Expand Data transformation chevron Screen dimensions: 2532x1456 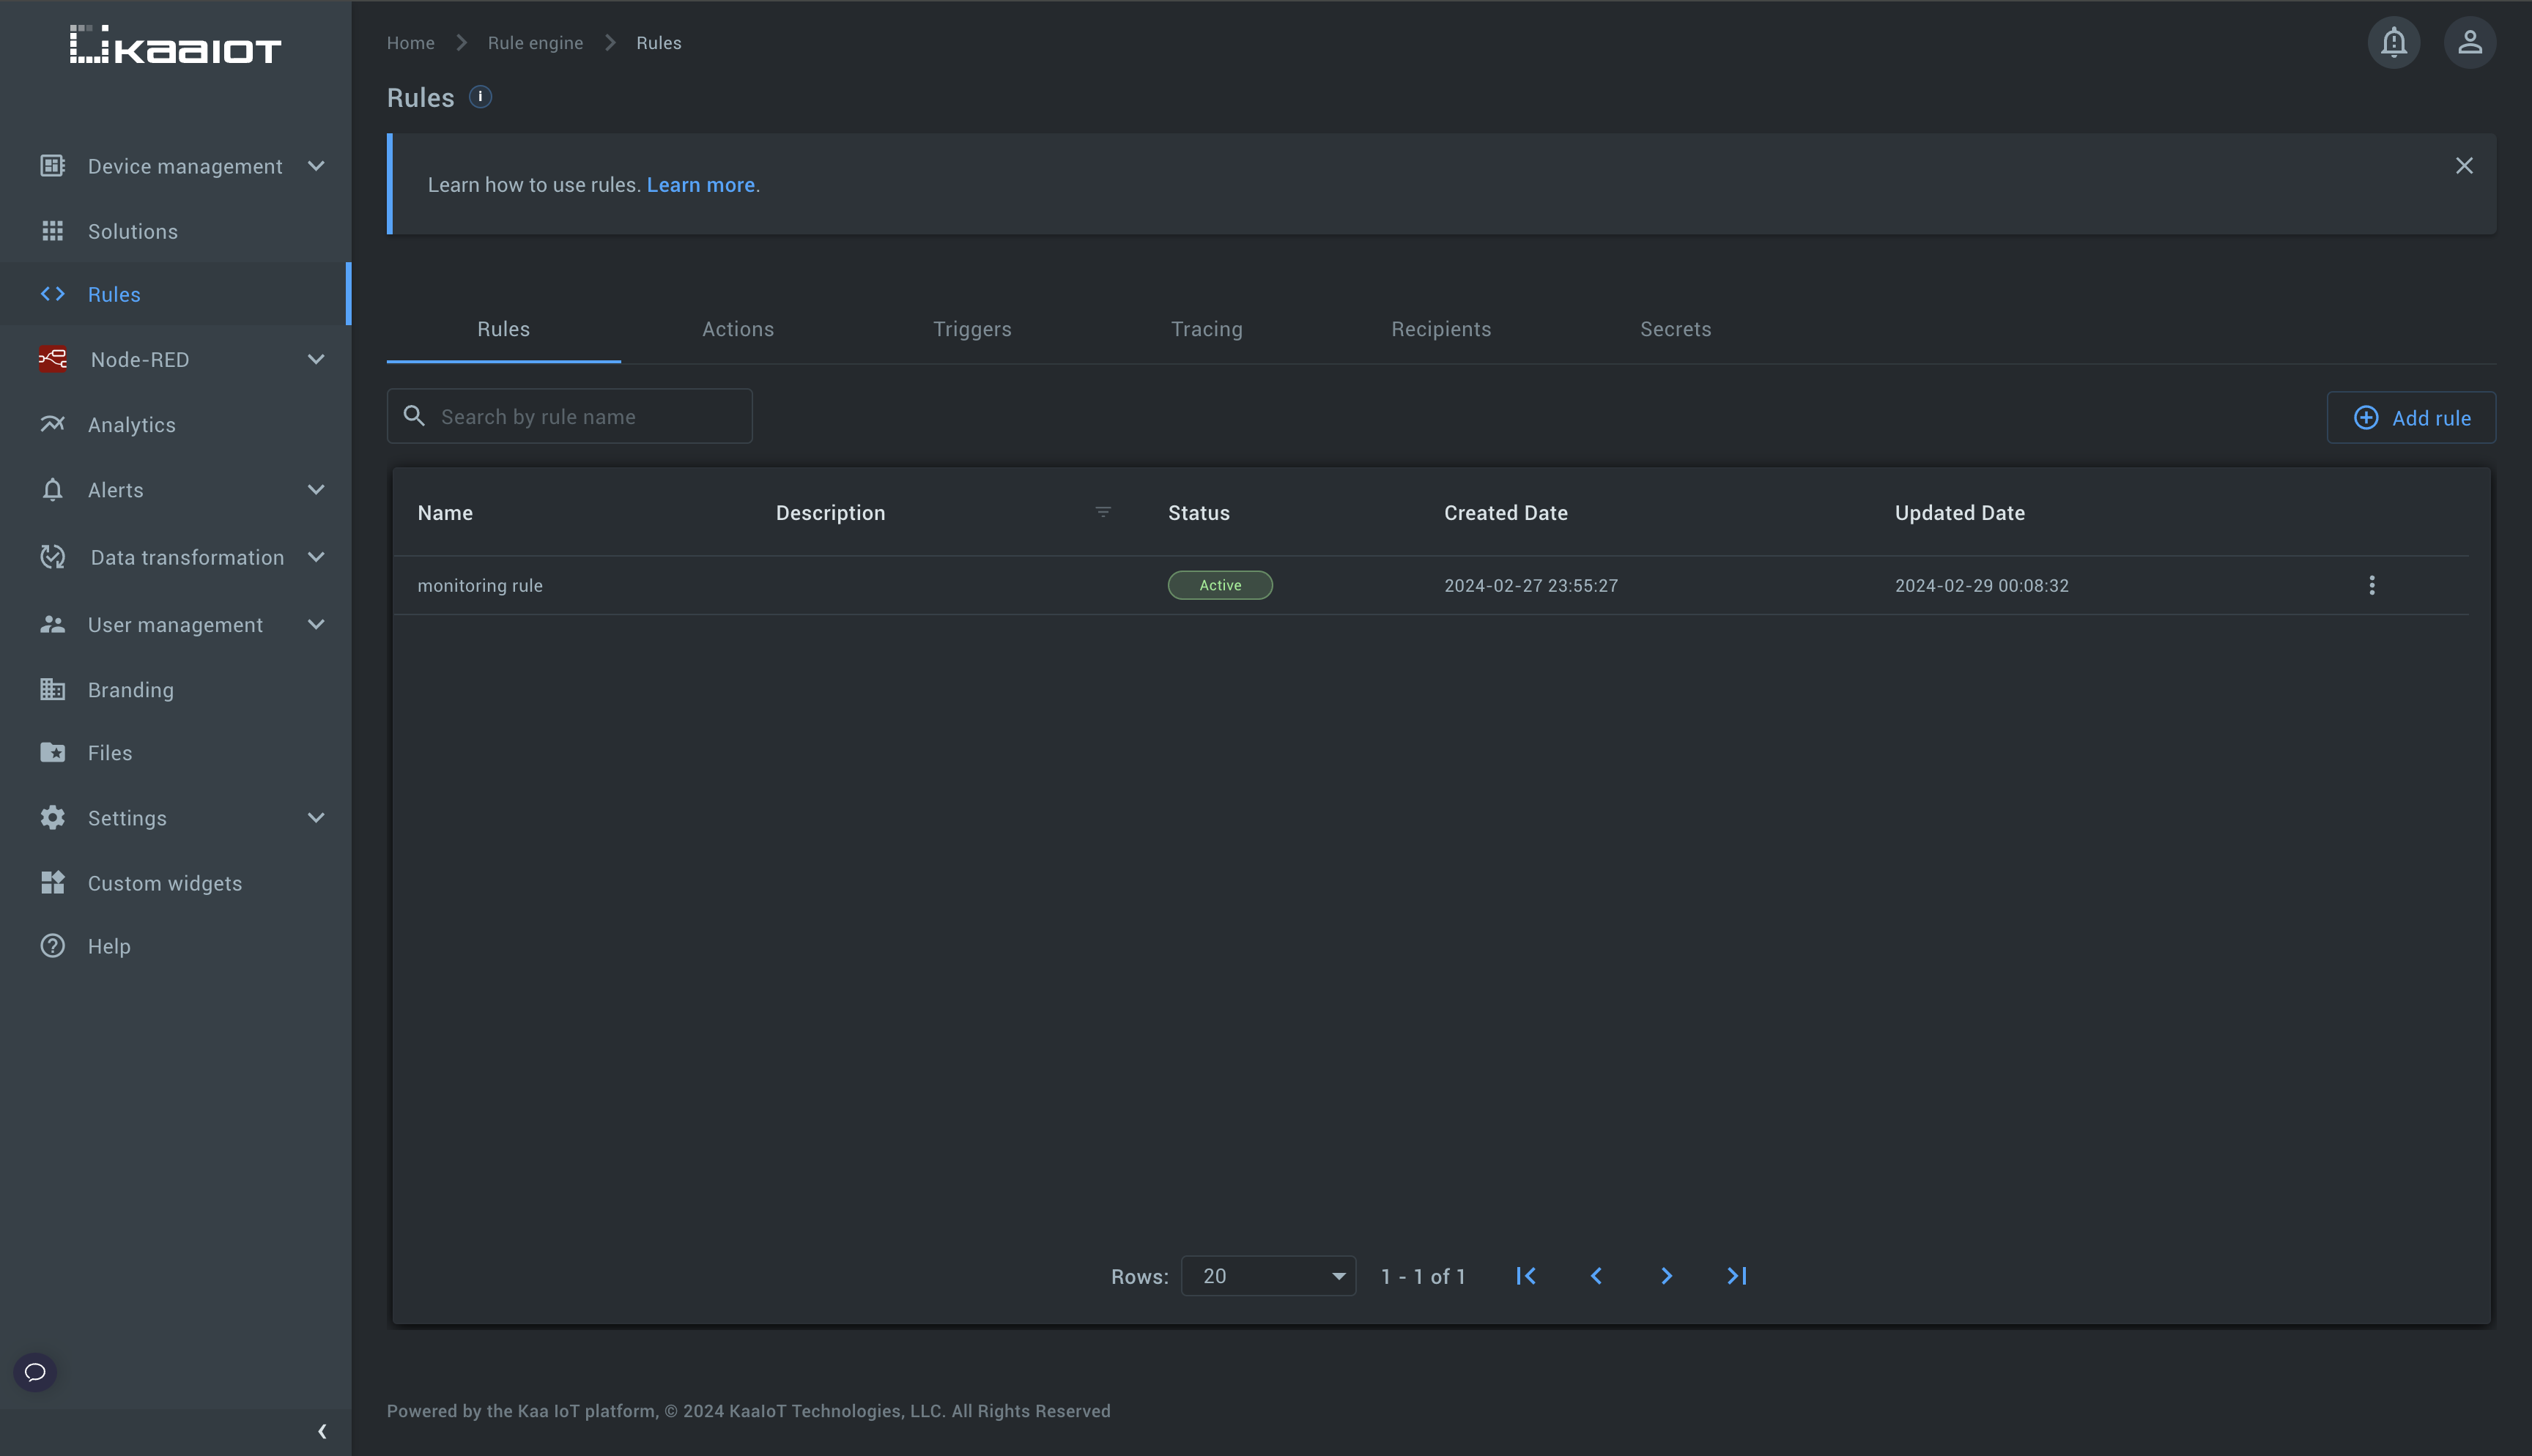pyautogui.click(x=316, y=557)
